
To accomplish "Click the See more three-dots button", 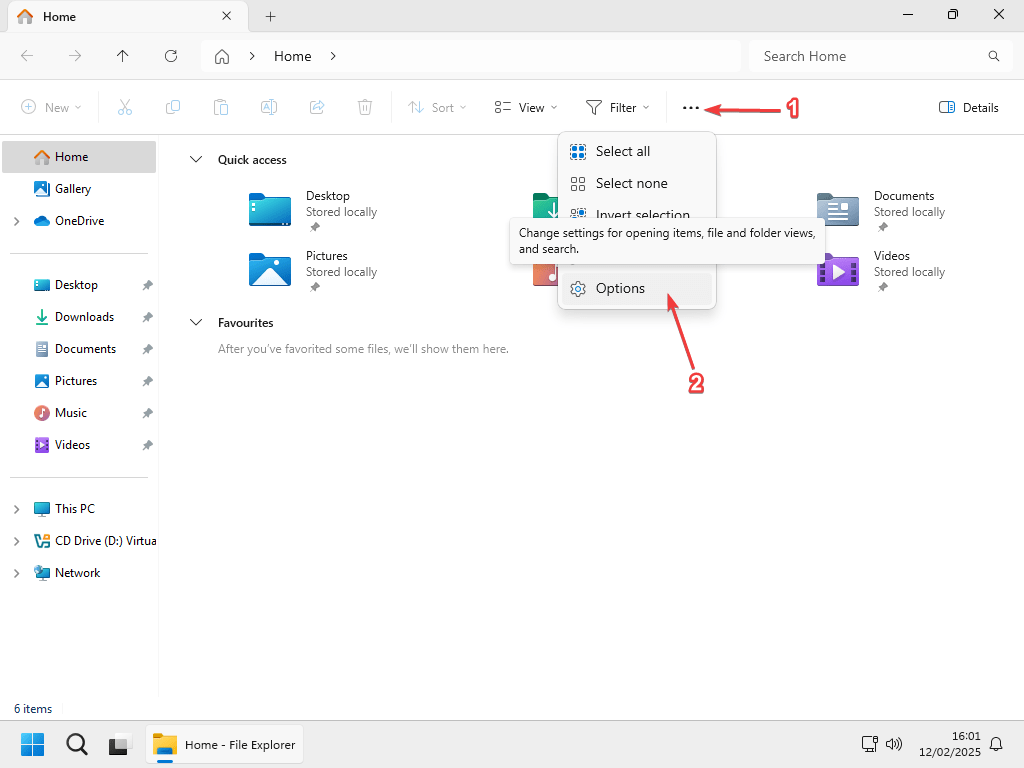I will click(691, 108).
